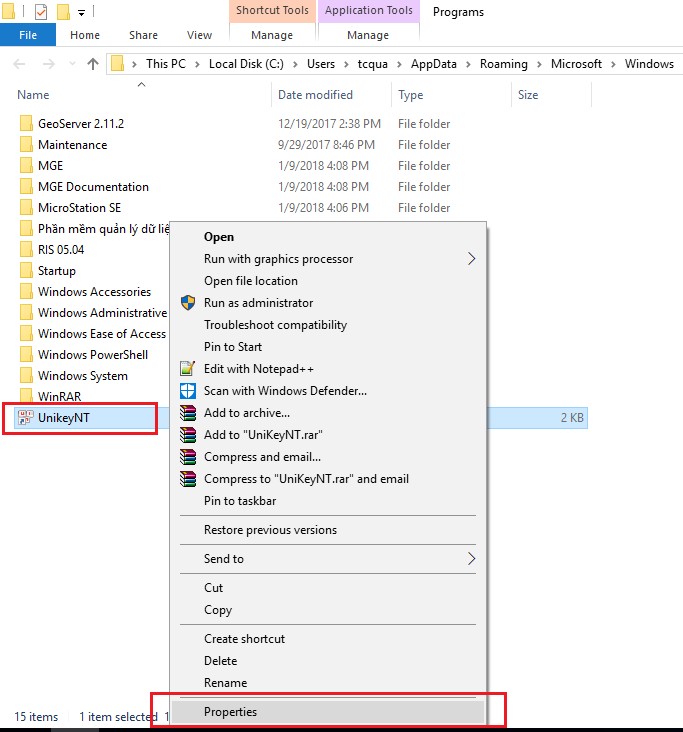Image resolution: width=683 pixels, height=732 pixels.
Task: Click tcqua in the address path
Action: coord(373,64)
